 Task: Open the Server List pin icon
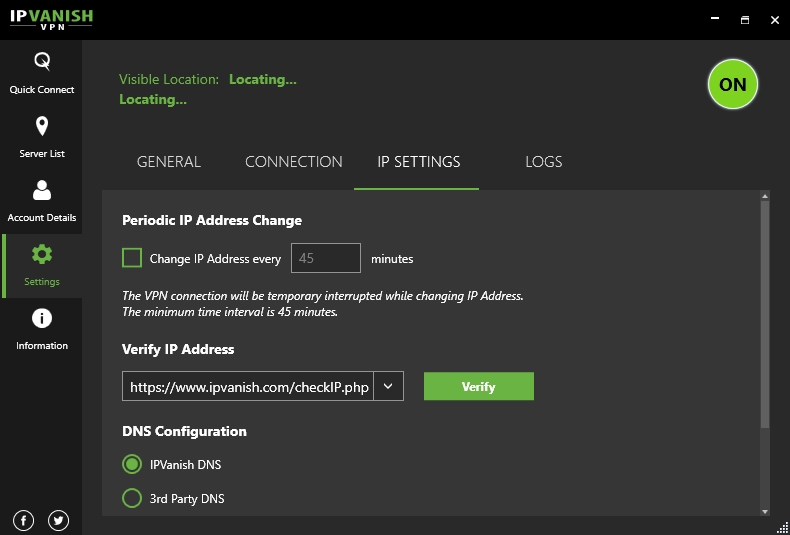[42, 126]
